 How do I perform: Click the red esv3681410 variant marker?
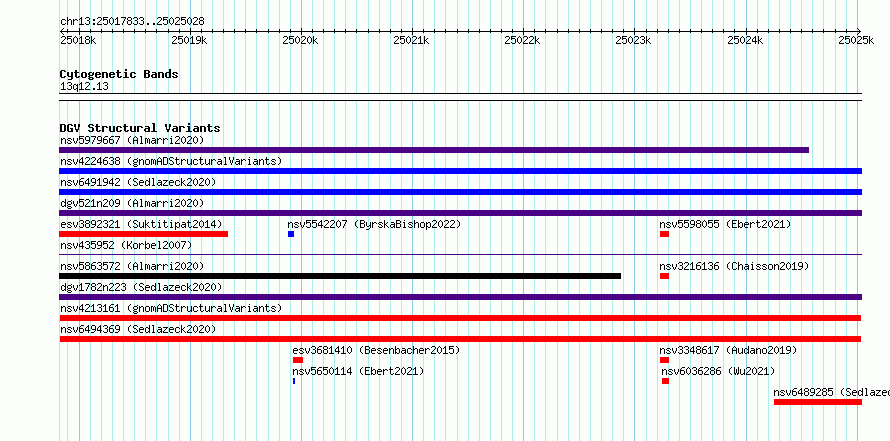point(298,360)
